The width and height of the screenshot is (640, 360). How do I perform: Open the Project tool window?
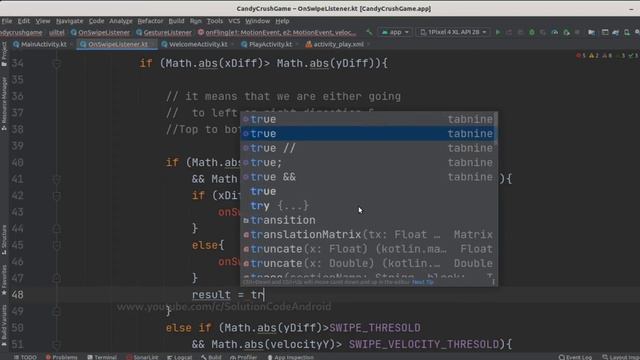click(4, 54)
